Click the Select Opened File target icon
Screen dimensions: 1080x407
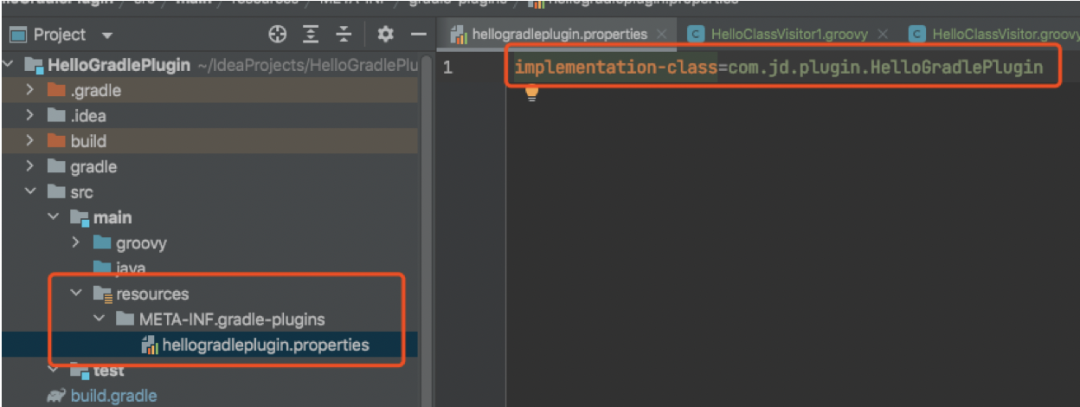click(277, 34)
